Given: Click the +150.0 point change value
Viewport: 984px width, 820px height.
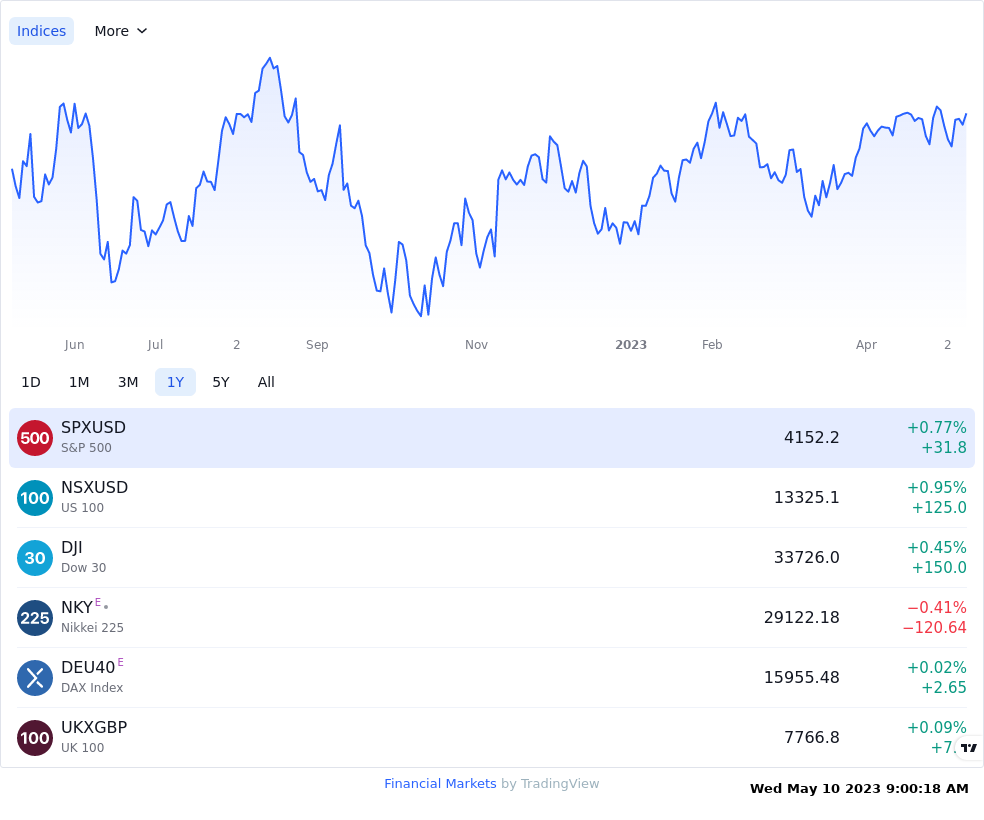Looking at the screenshot, I should 939,568.
